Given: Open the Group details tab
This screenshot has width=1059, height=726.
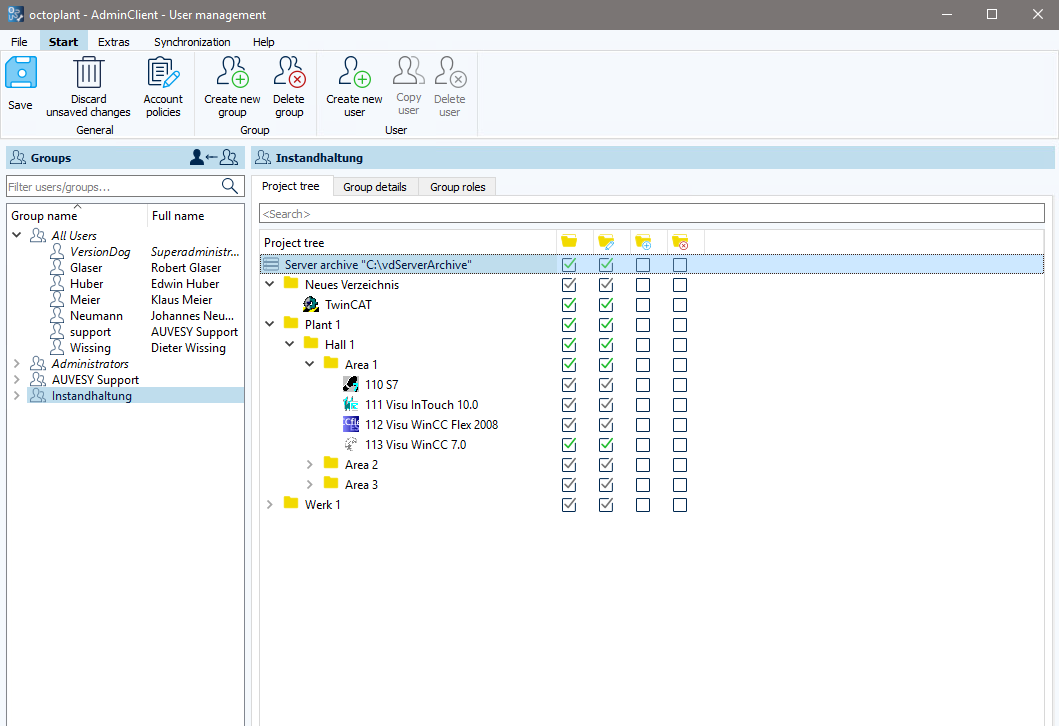Looking at the screenshot, I should 375,186.
